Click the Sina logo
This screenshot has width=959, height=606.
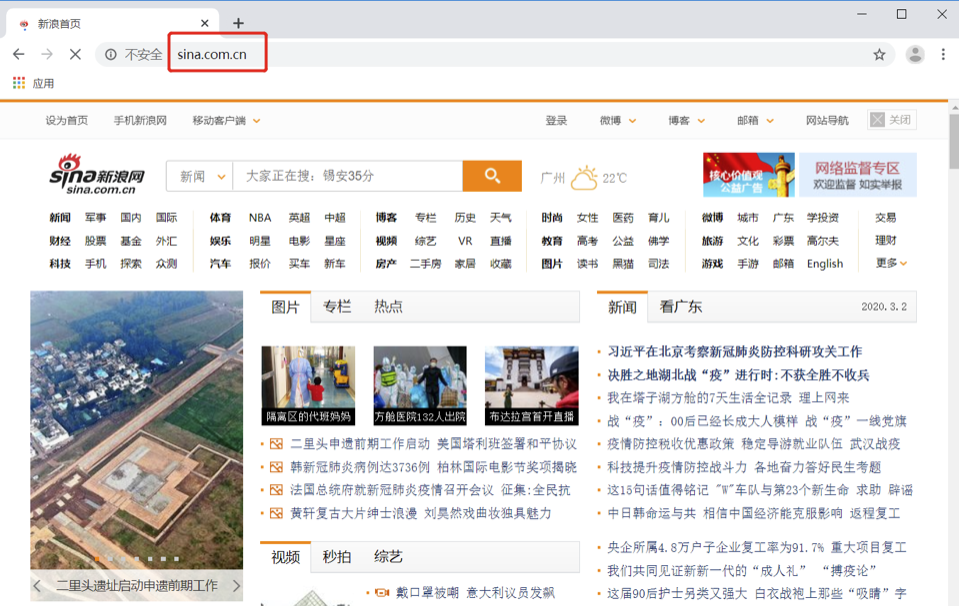coord(97,176)
